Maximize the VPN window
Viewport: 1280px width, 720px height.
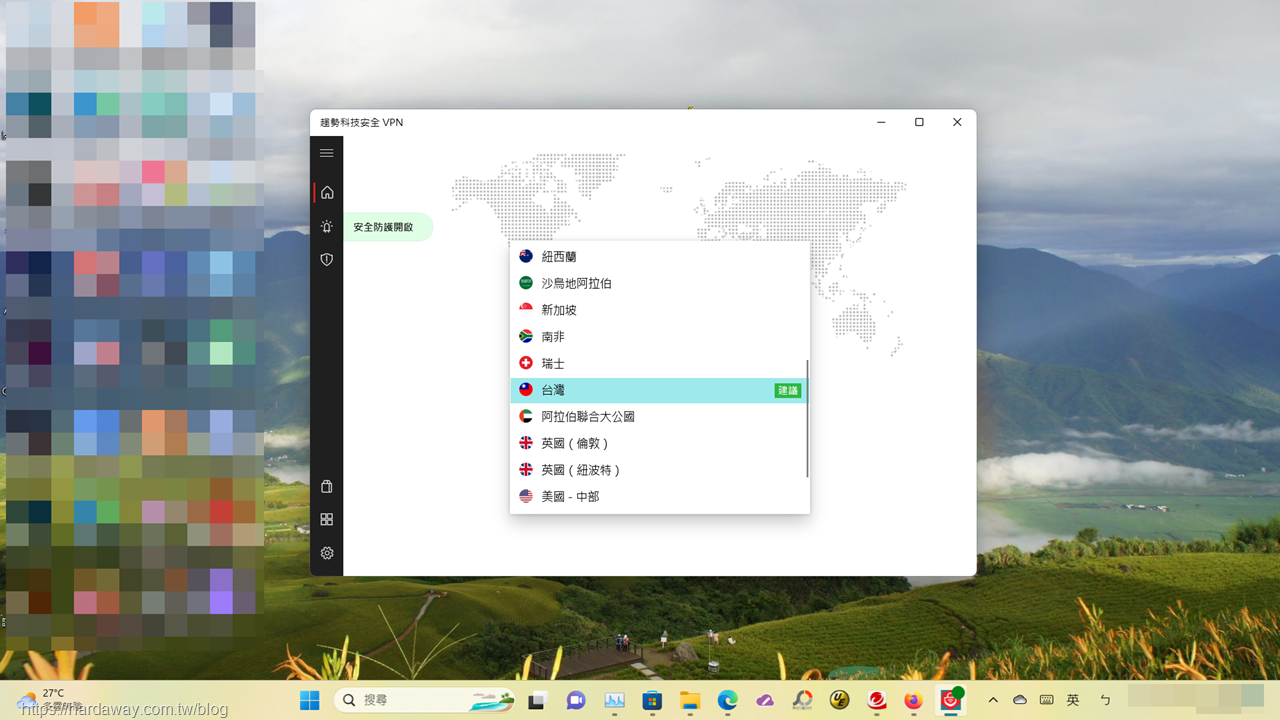919,122
